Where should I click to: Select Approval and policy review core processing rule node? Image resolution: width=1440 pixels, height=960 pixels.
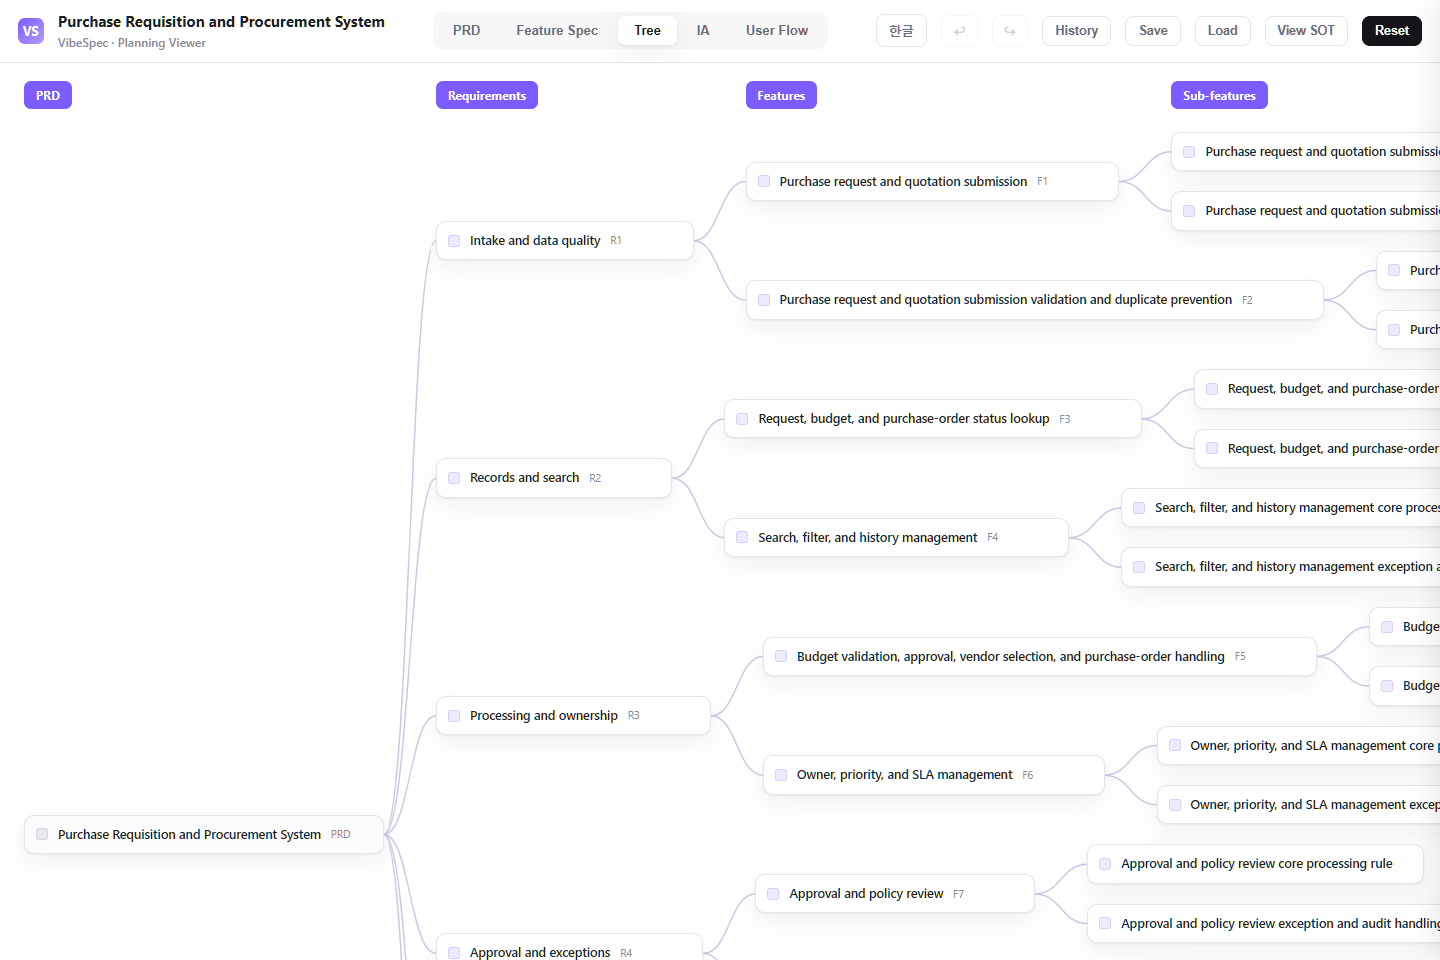coord(1255,864)
